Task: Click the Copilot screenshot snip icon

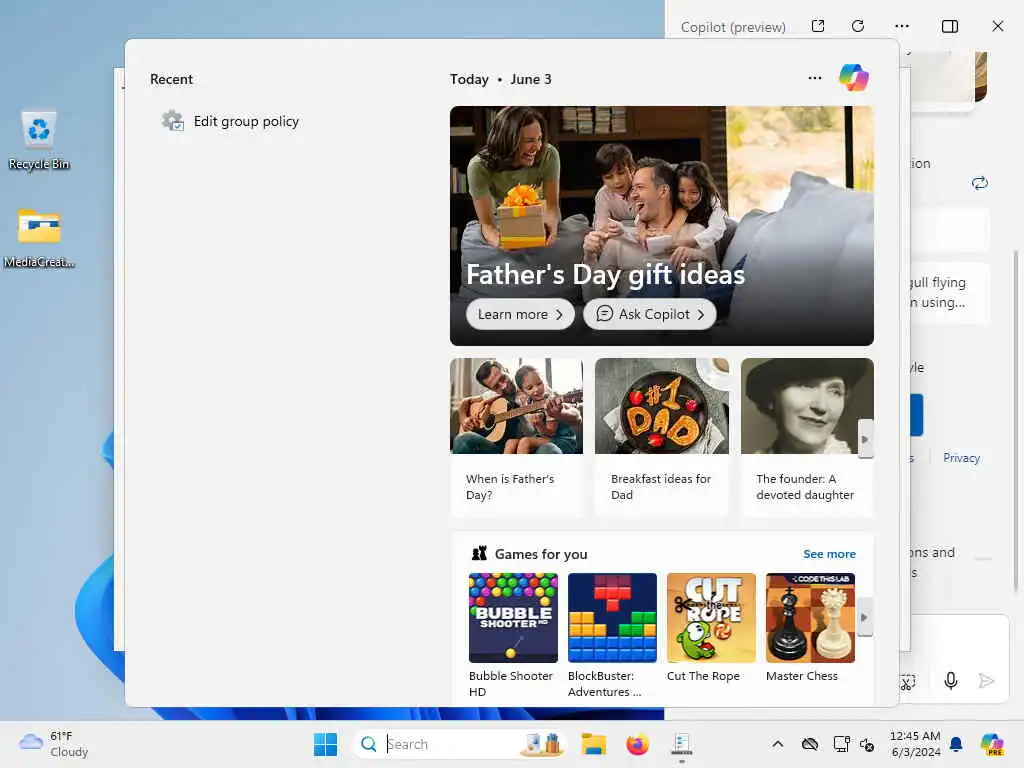Action: click(908, 682)
